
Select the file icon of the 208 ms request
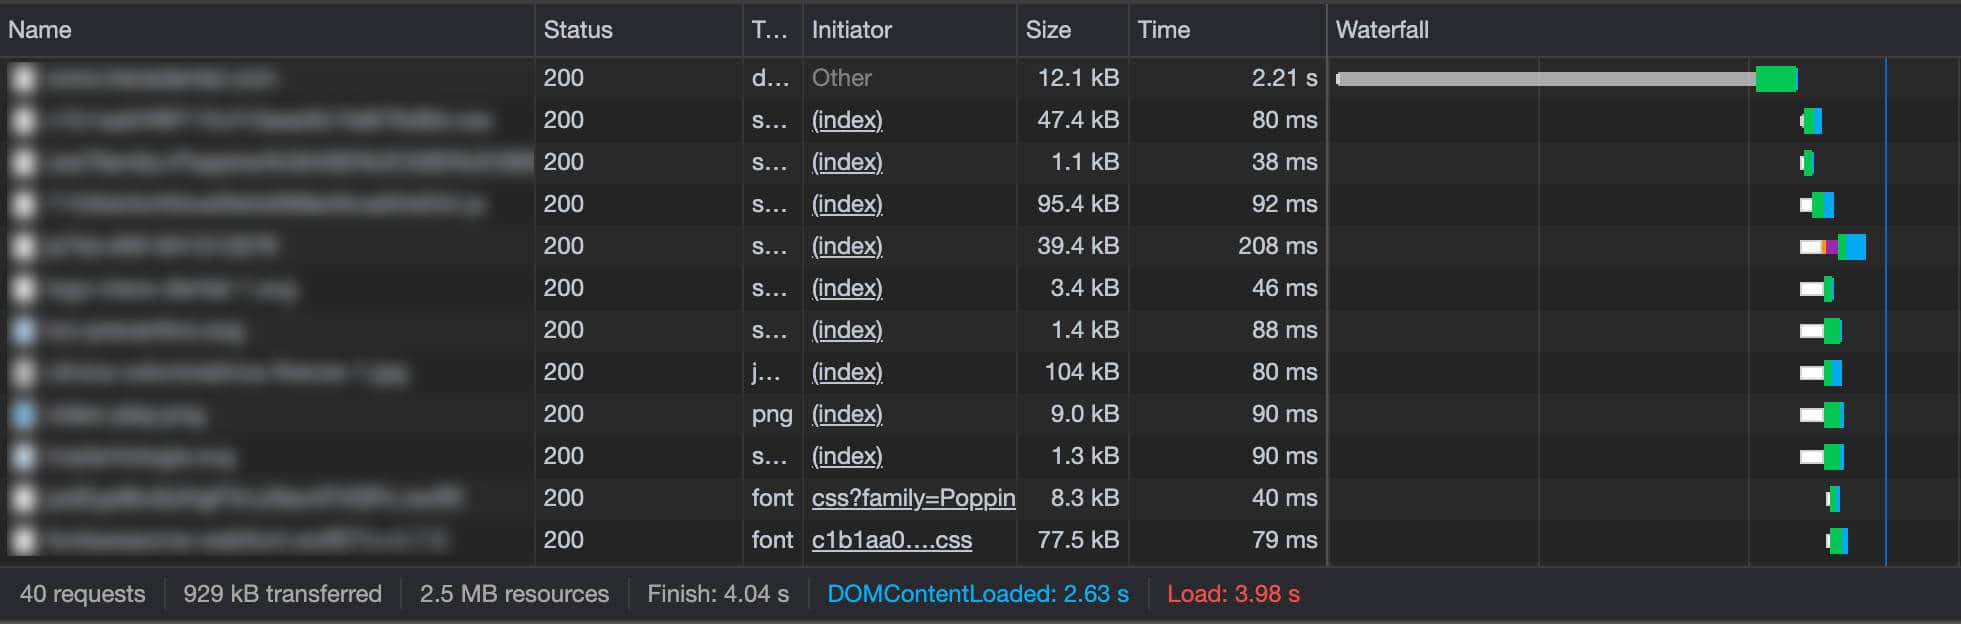(x=23, y=246)
